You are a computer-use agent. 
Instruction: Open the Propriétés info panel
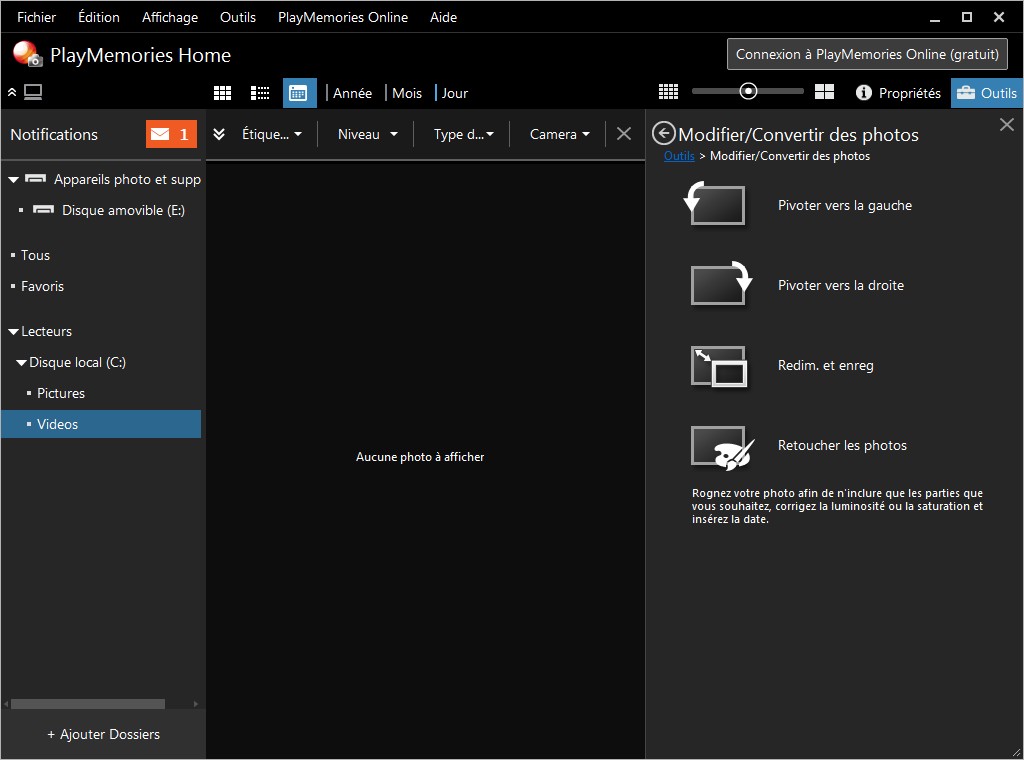pos(898,93)
